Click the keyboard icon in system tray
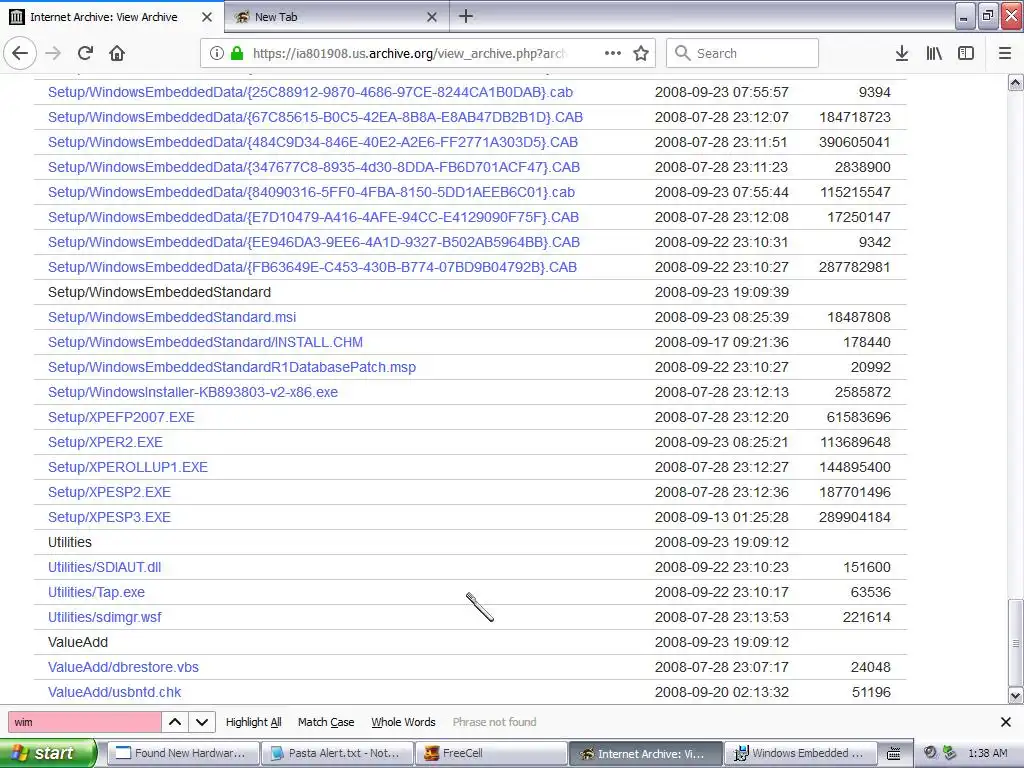 [894, 754]
